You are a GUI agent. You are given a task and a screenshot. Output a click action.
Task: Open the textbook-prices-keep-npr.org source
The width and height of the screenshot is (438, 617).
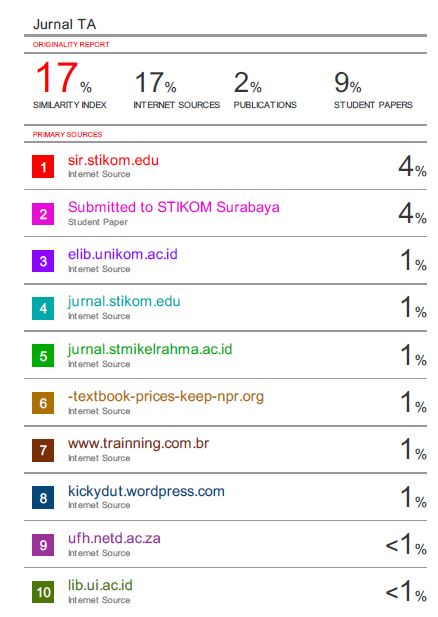click(x=166, y=396)
